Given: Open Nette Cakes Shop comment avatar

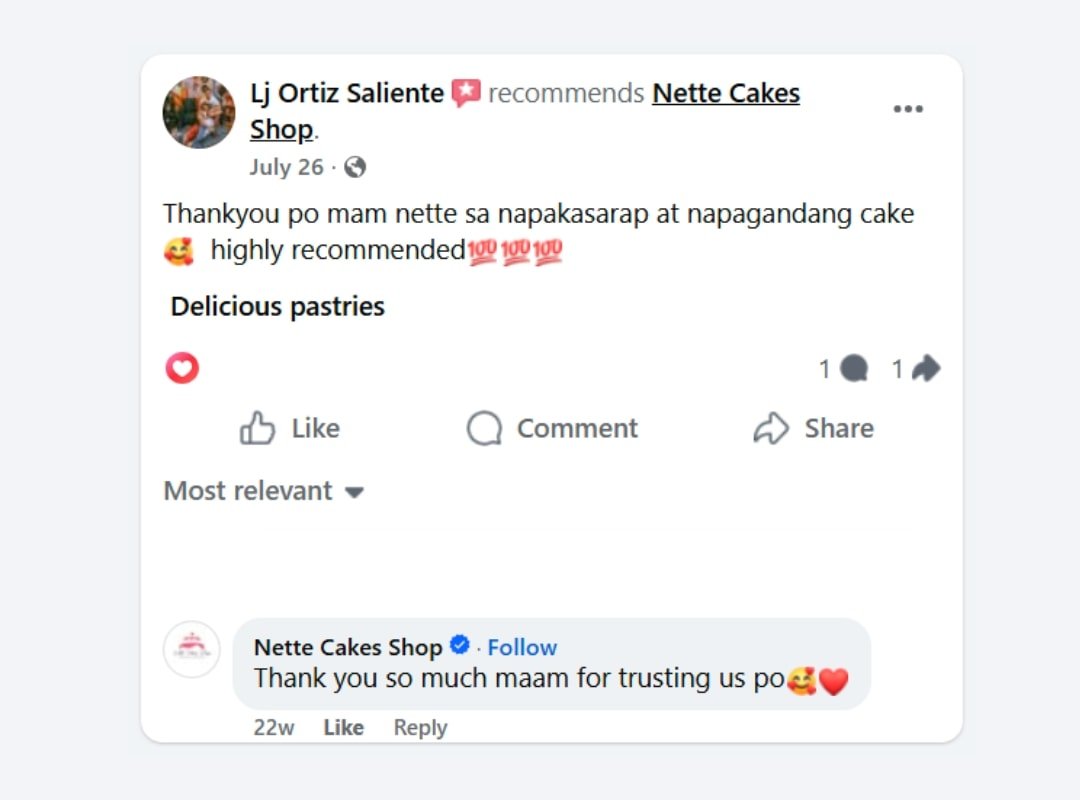Looking at the screenshot, I should pyautogui.click(x=191, y=650).
